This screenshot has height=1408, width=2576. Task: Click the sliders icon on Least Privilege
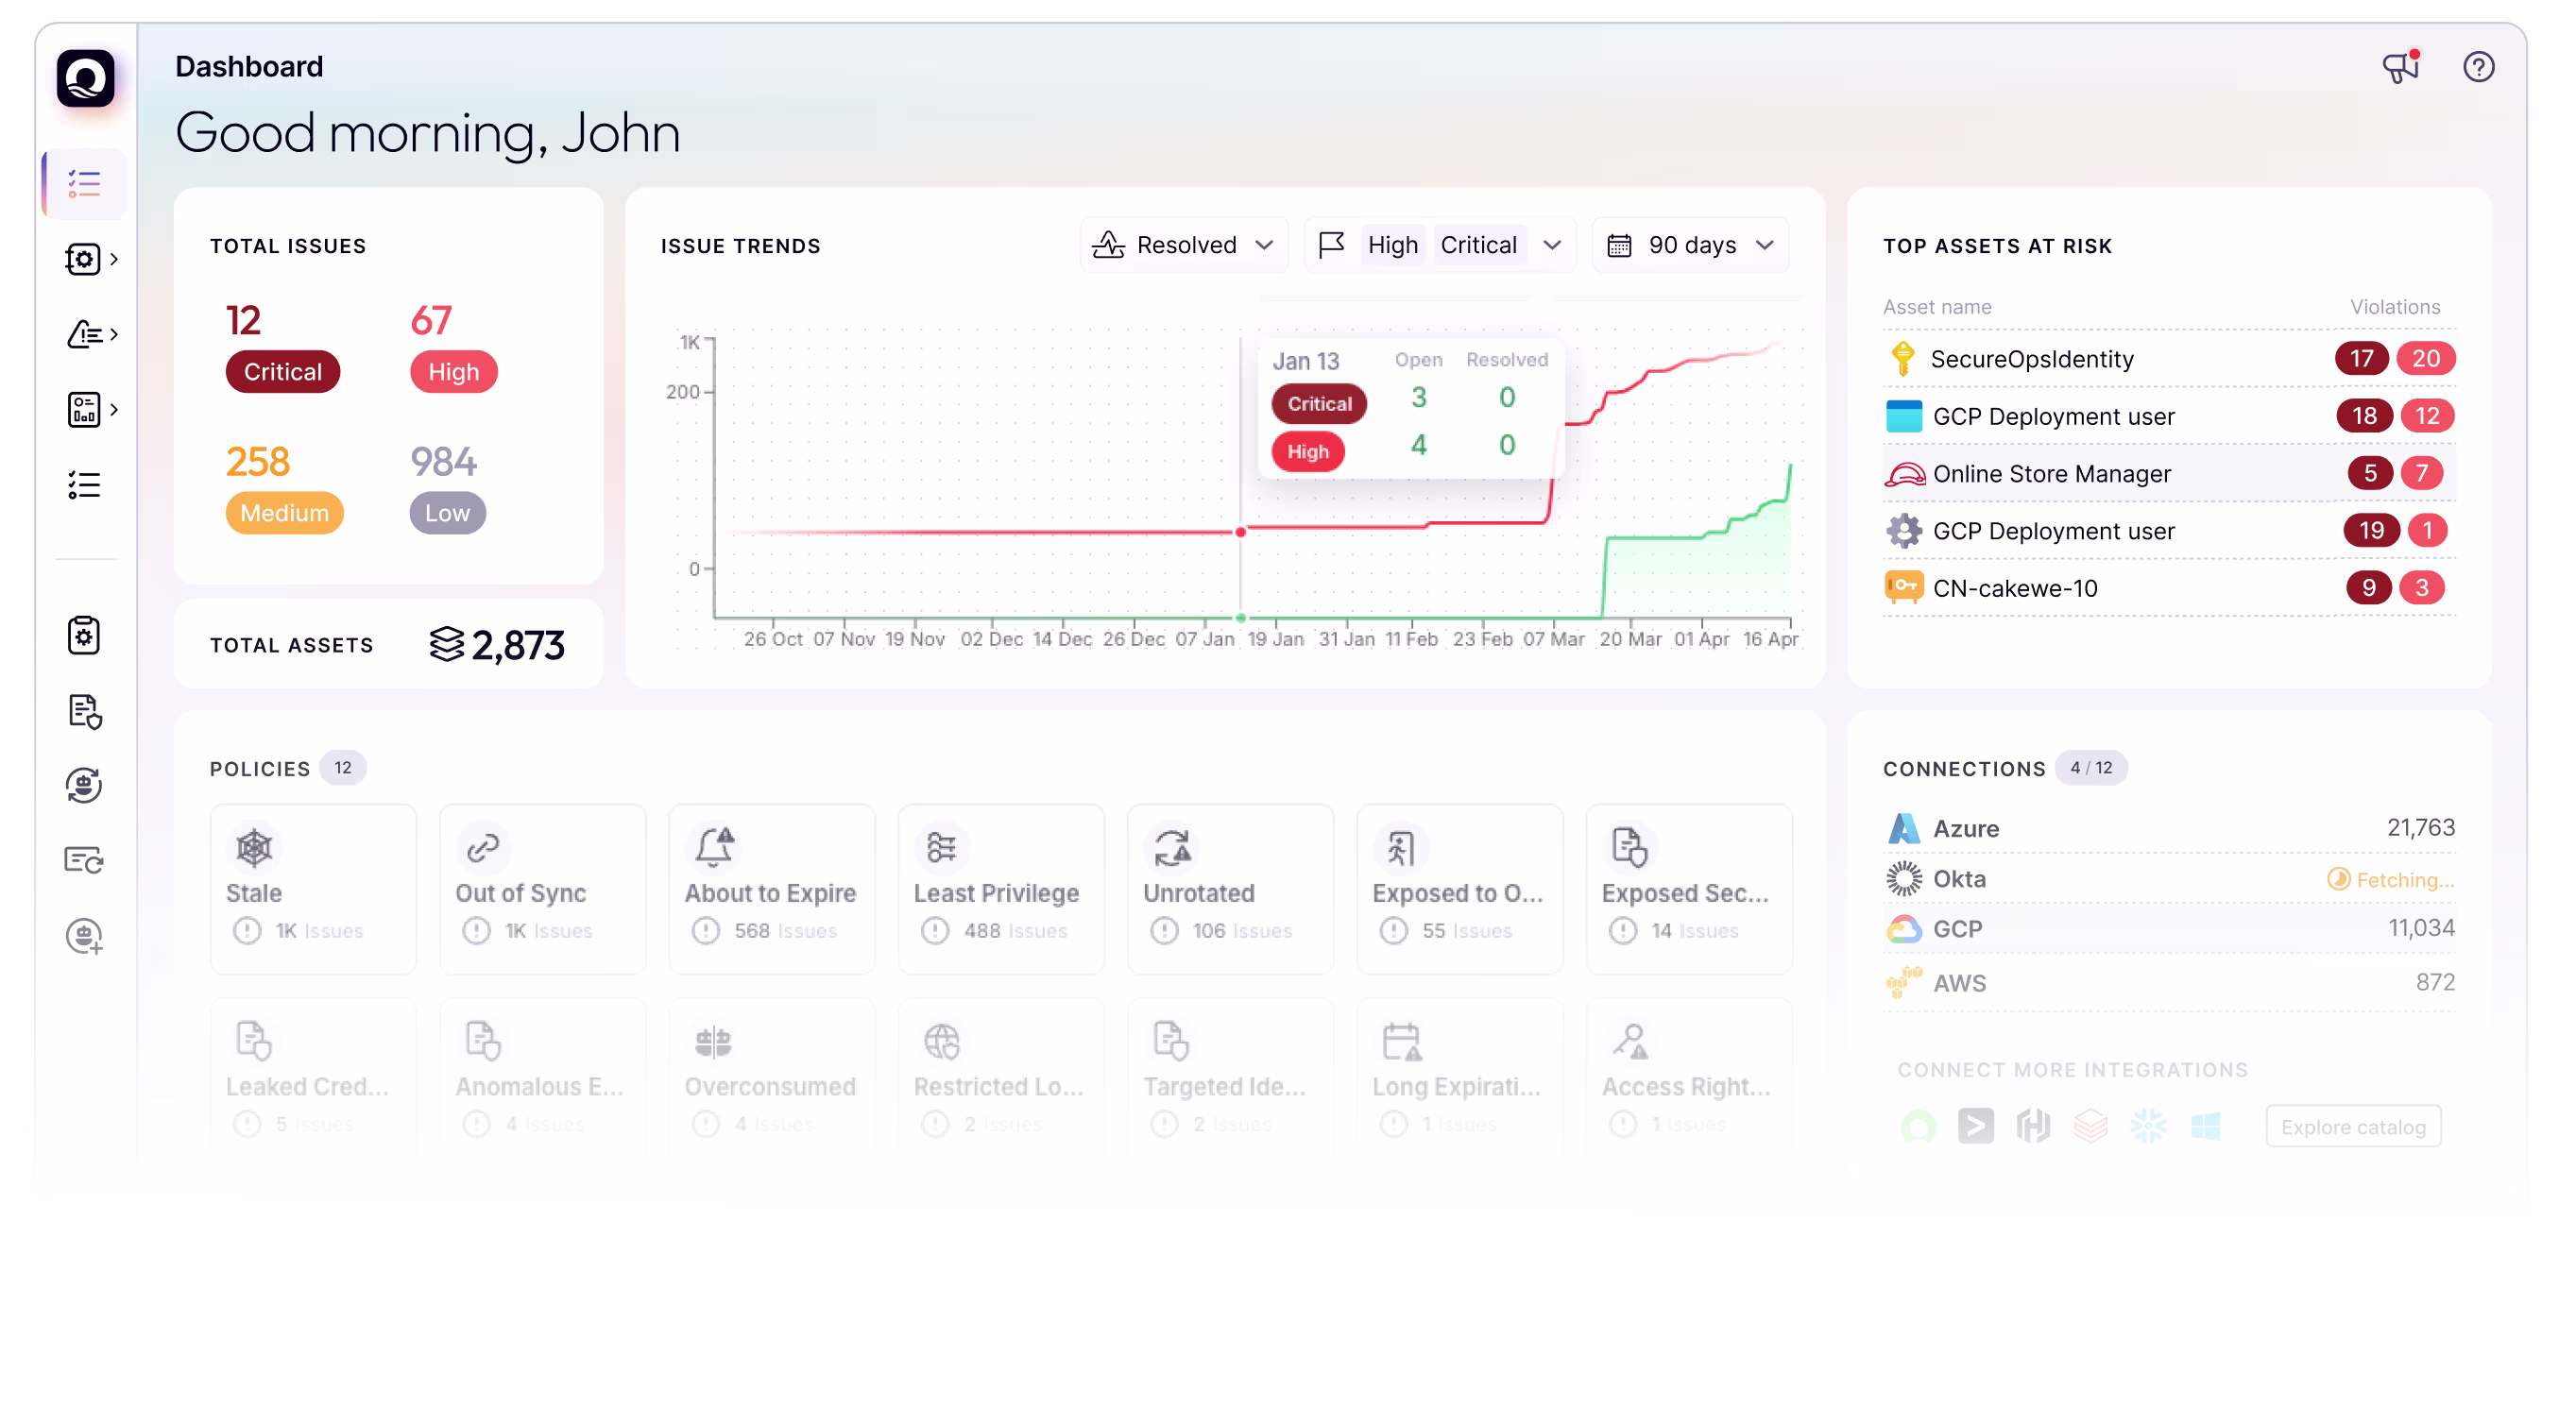coord(941,848)
